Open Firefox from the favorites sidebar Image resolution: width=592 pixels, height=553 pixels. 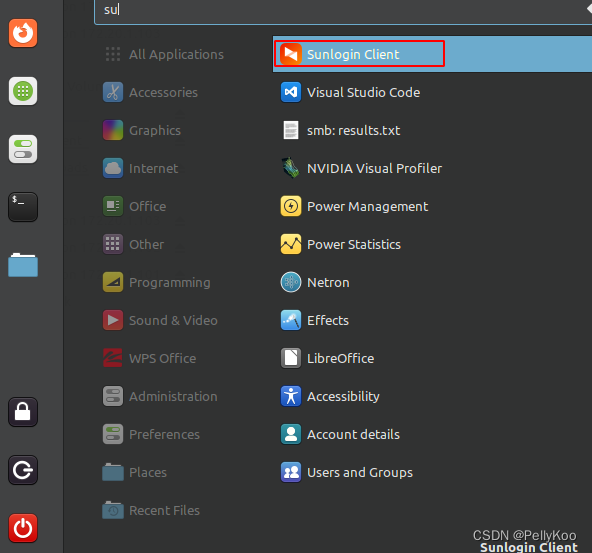click(x=23, y=33)
